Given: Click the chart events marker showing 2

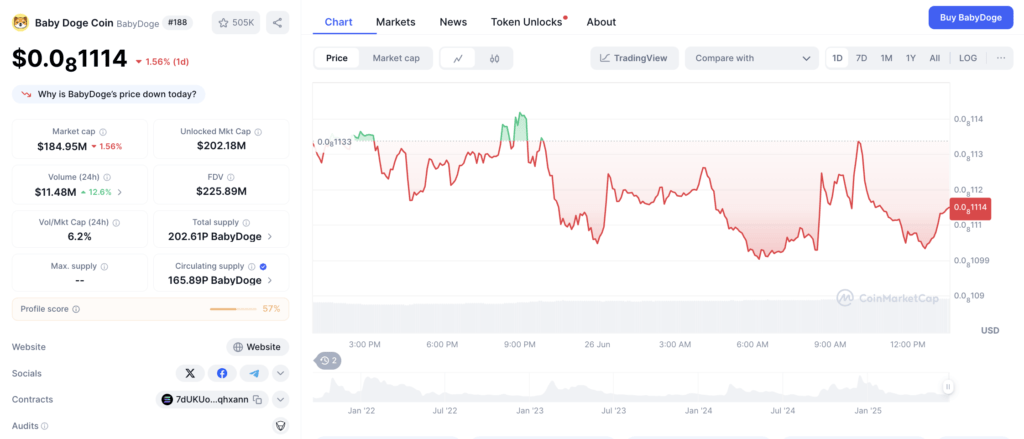Looking at the screenshot, I should click(x=329, y=360).
